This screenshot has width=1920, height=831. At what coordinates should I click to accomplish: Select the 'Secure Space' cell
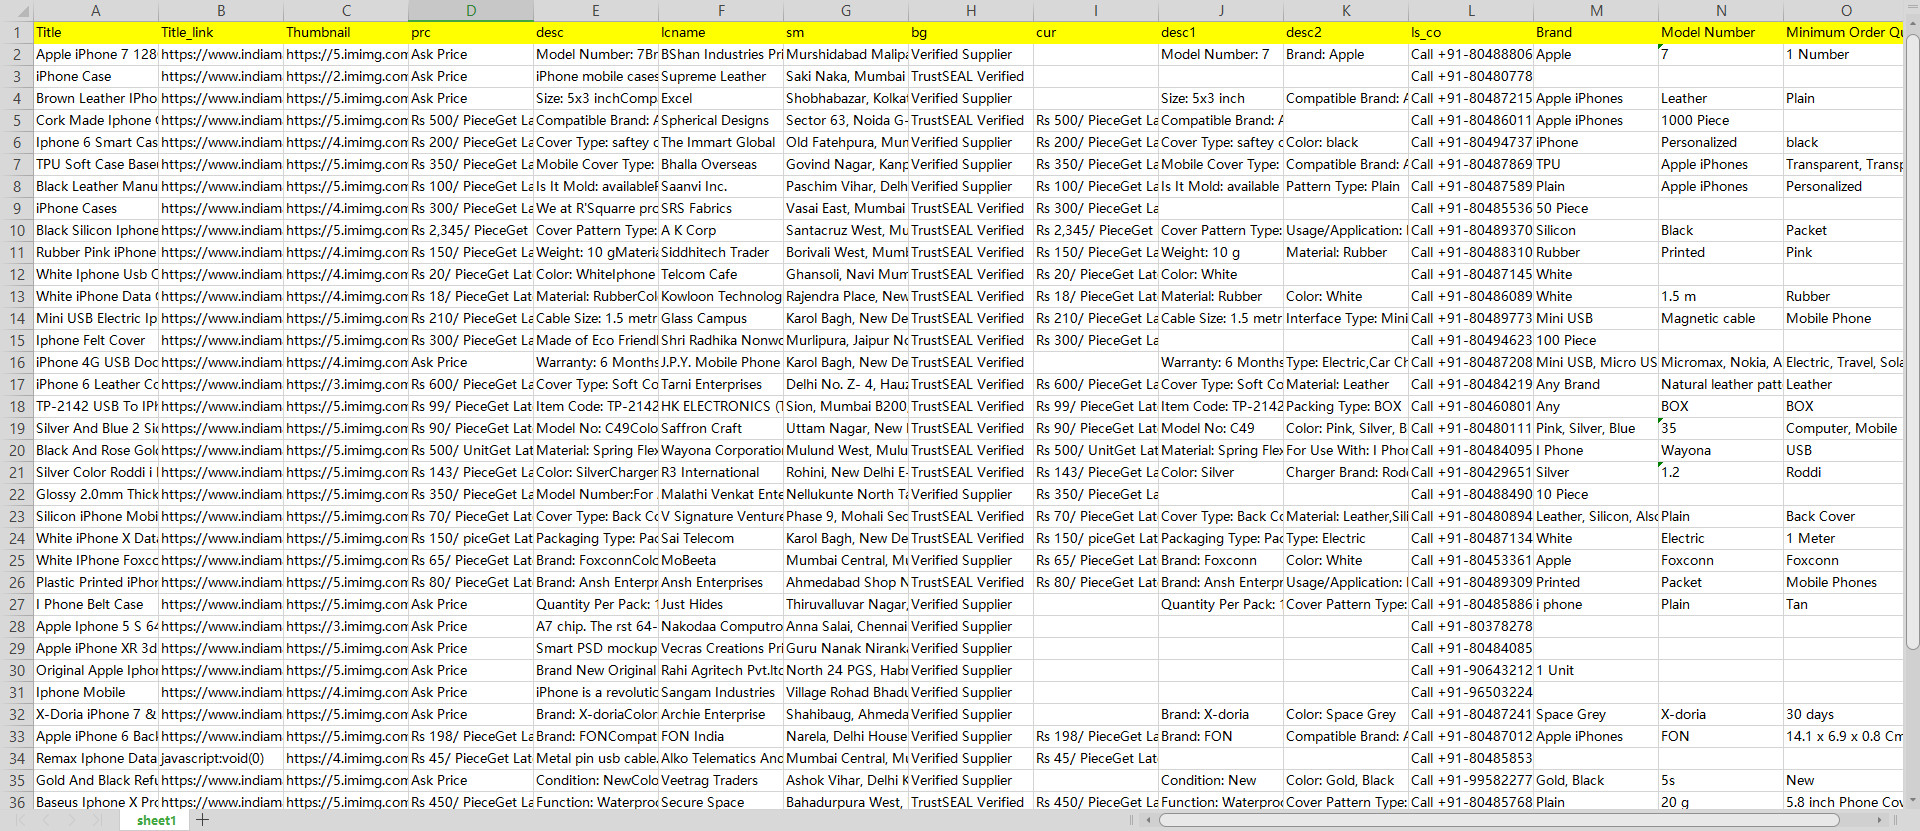(x=721, y=803)
